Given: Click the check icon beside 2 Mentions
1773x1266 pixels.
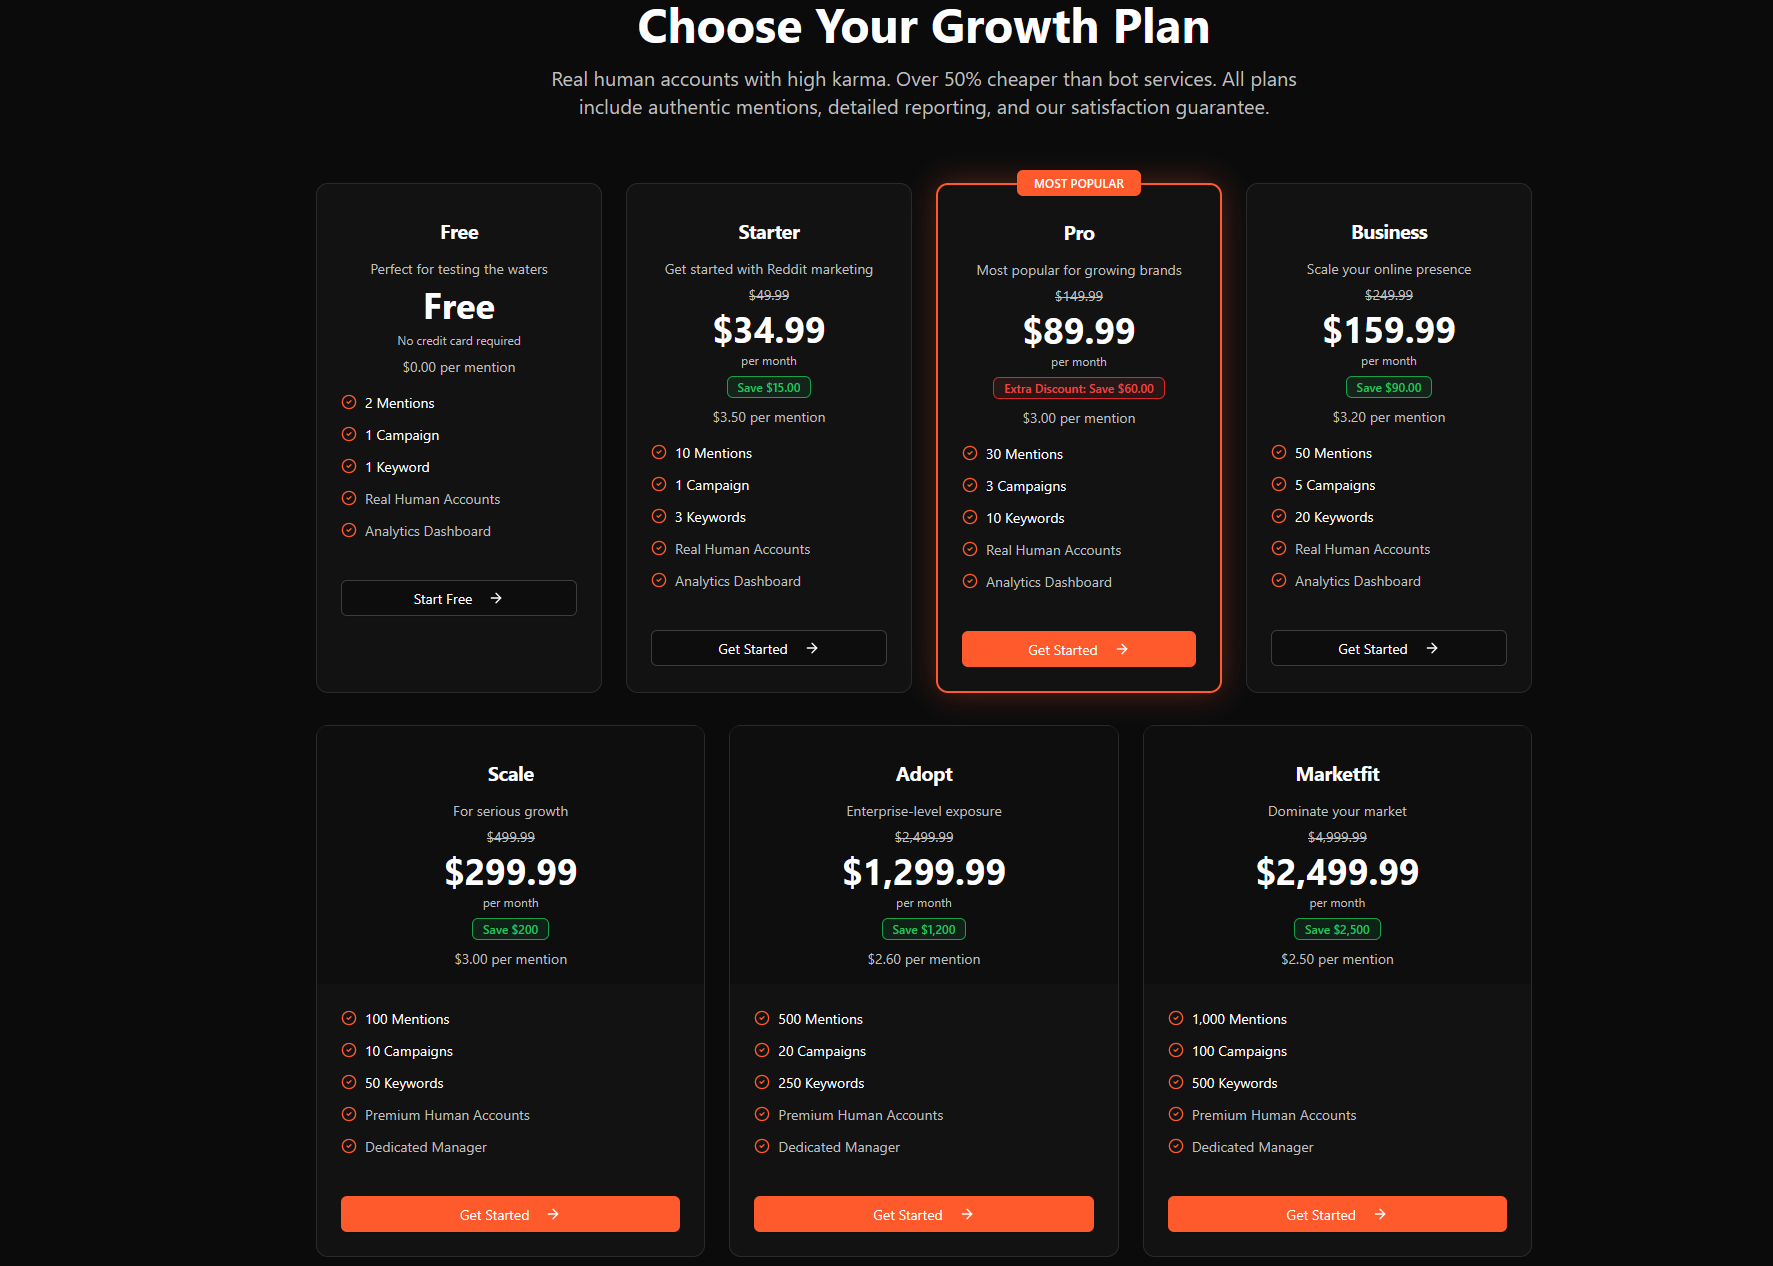Looking at the screenshot, I should point(349,402).
